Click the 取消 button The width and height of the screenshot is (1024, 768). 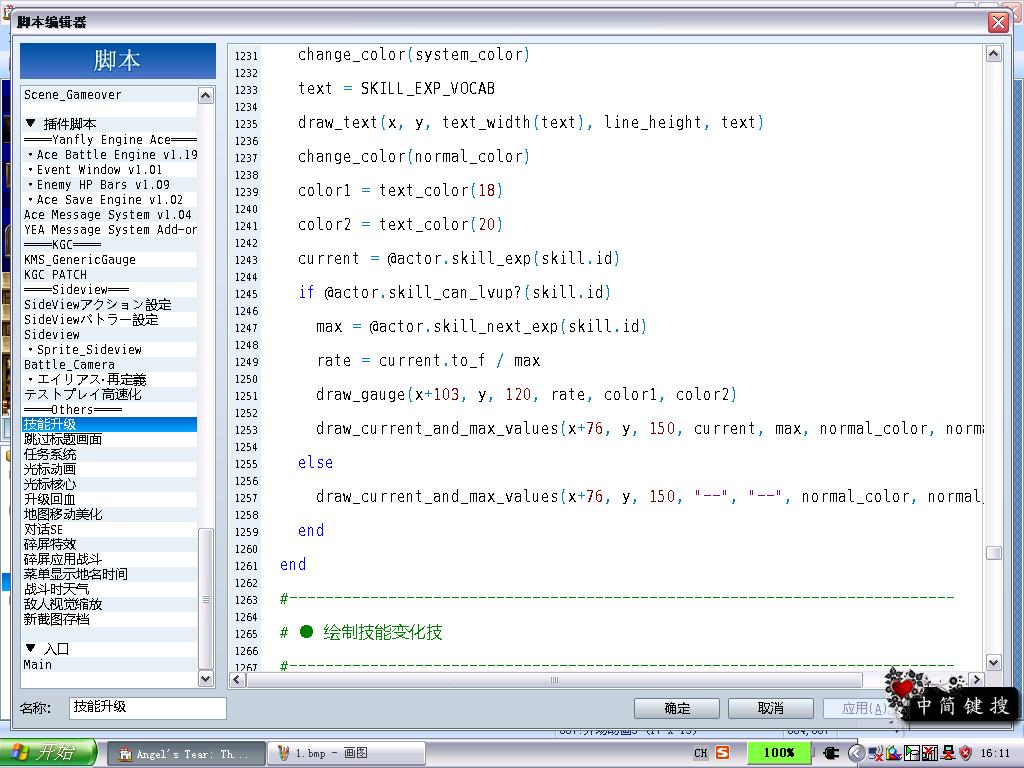pos(771,708)
